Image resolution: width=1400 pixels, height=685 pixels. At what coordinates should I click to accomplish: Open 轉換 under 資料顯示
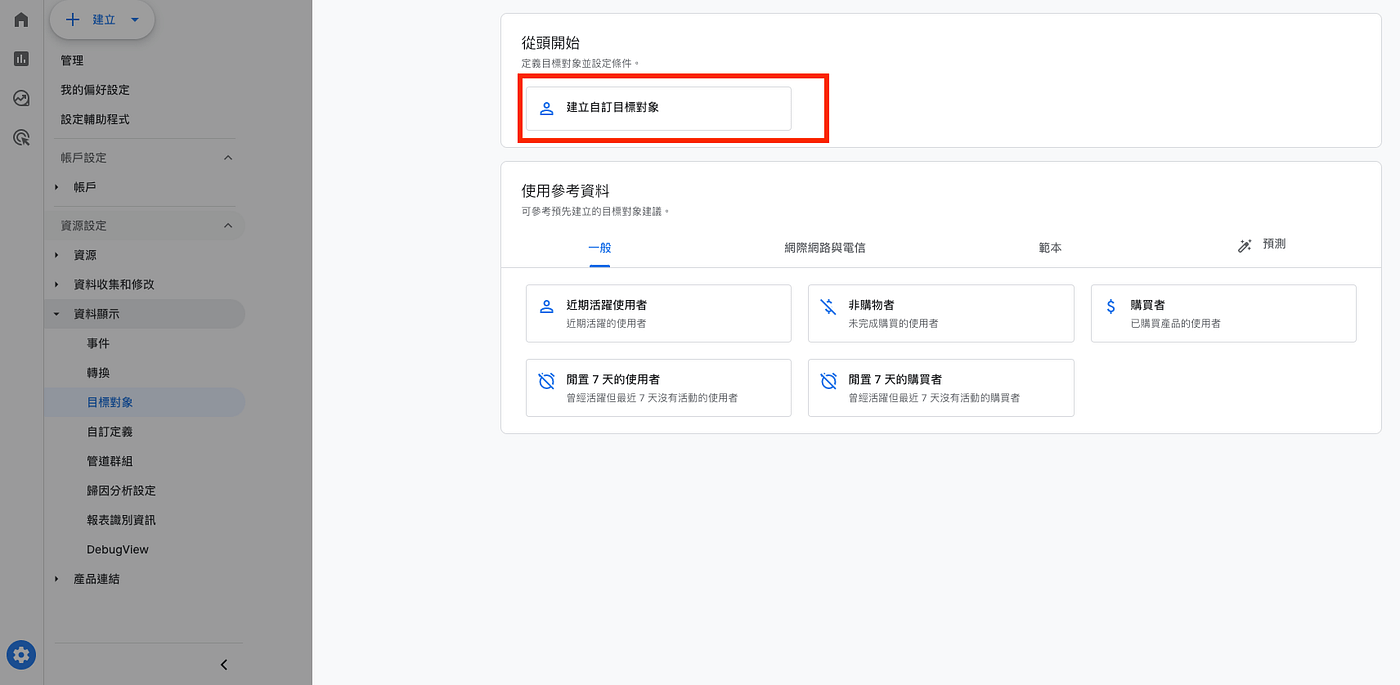(98, 373)
